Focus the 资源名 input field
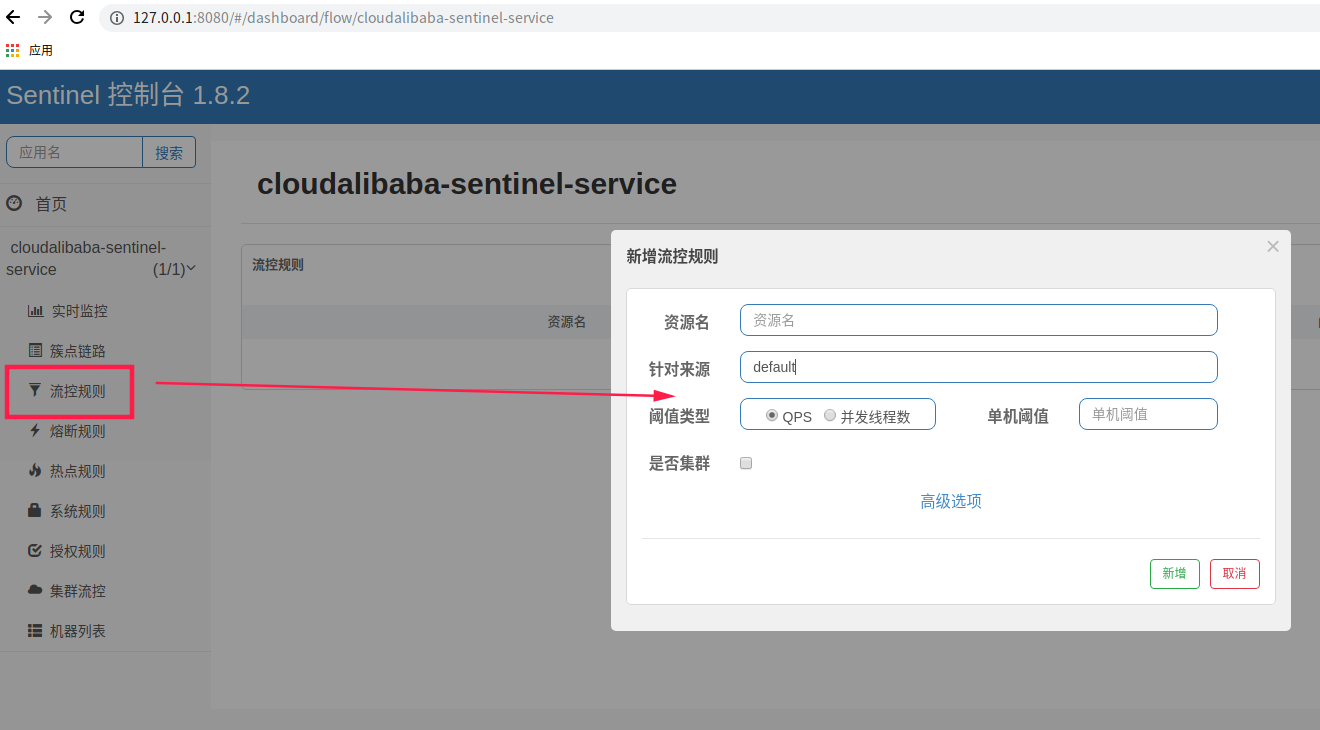Image resolution: width=1320 pixels, height=730 pixels. click(x=979, y=320)
